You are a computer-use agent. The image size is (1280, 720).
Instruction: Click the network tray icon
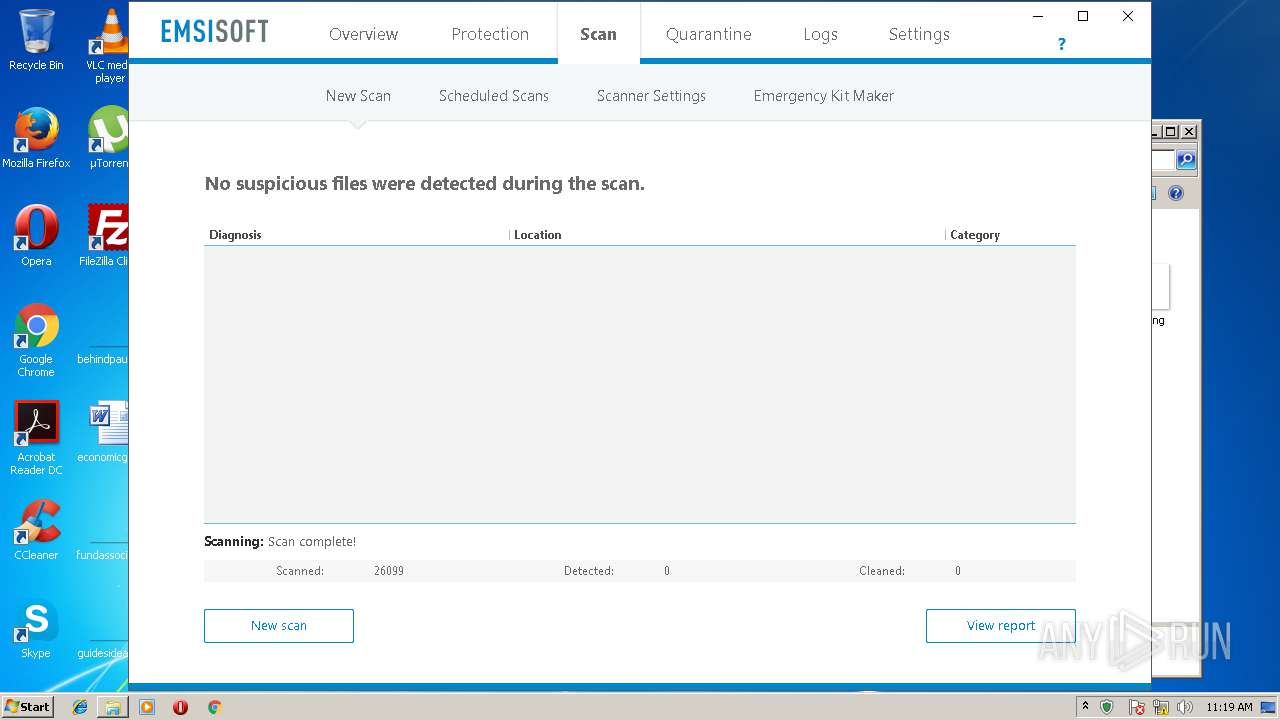[1161, 707]
